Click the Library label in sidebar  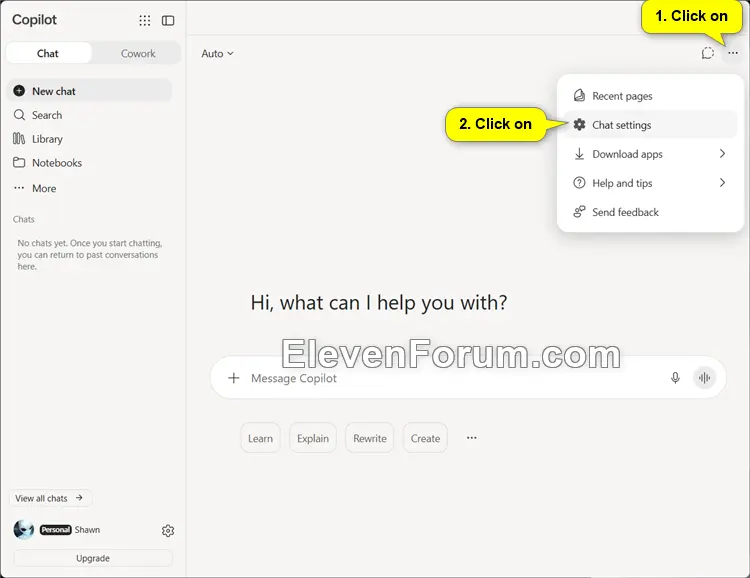[x=47, y=139]
